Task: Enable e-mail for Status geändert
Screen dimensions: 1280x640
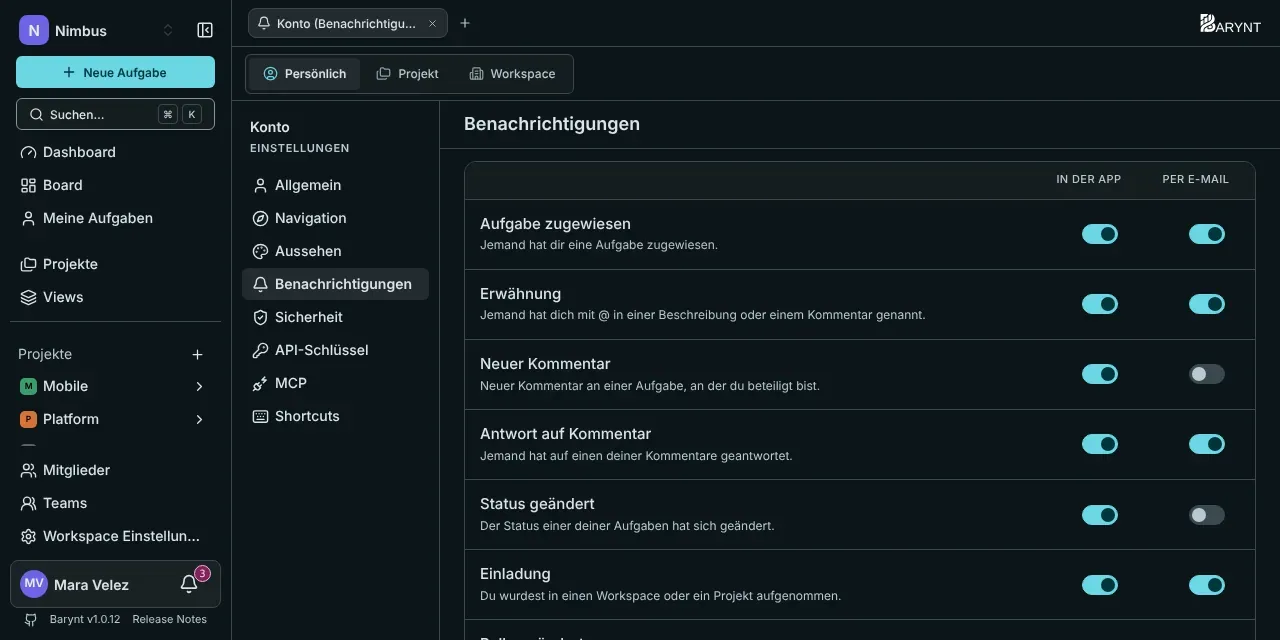Action: coord(1207,515)
